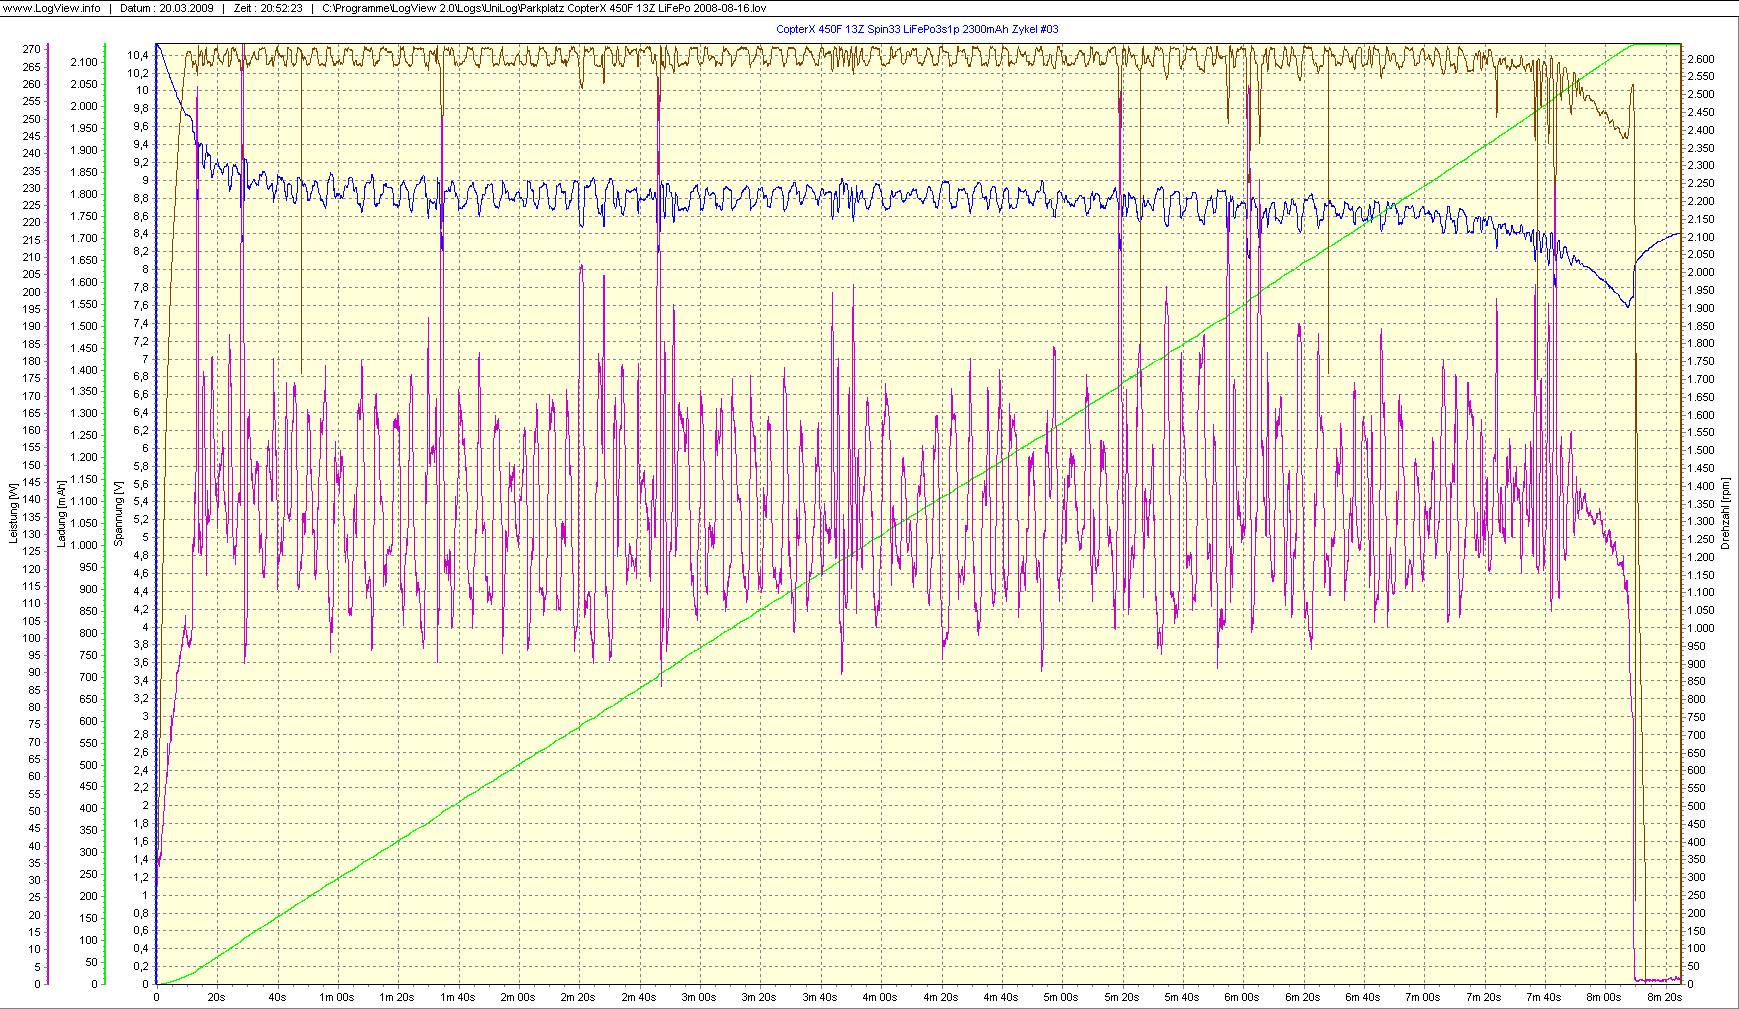Click the 20s time axis marker
The width and height of the screenshot is (1739, 1009).
[x=216, y=997]
